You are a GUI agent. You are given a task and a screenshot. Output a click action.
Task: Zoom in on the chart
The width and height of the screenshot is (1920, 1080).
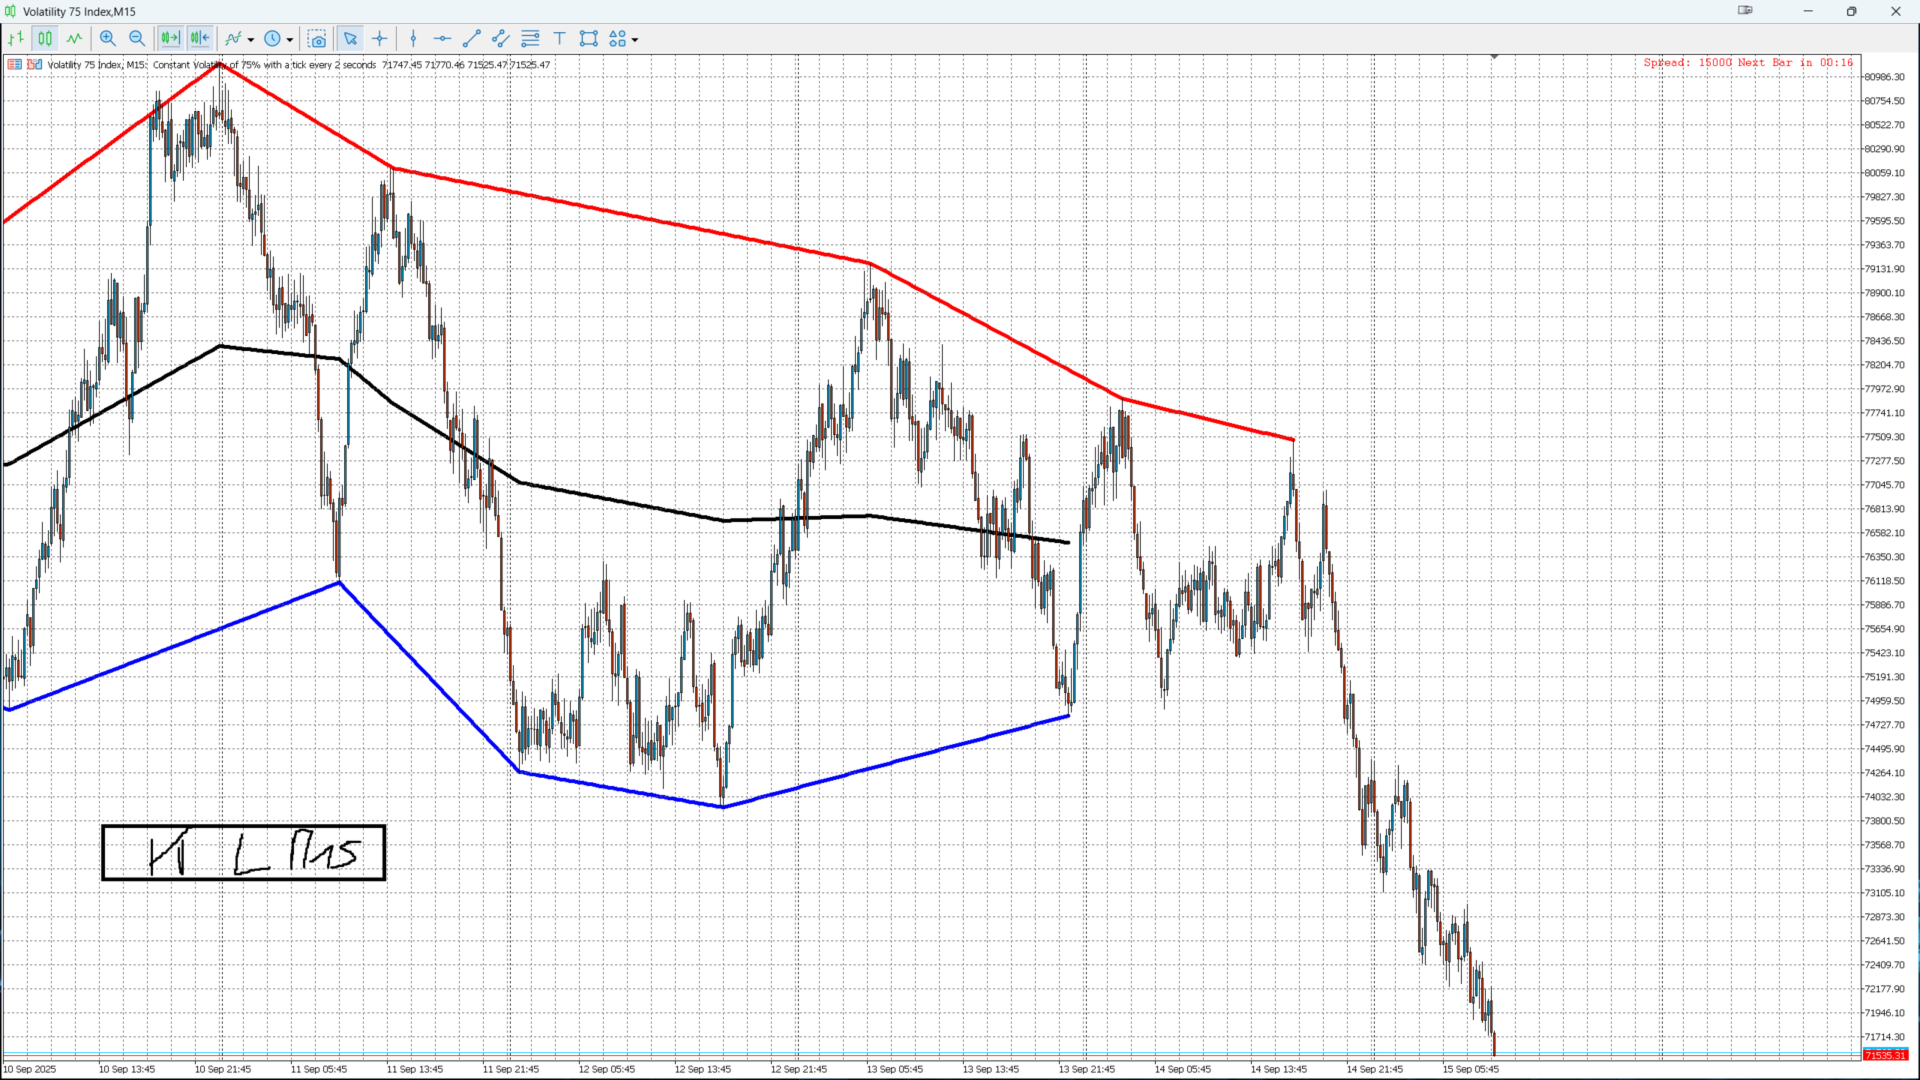[108, 39]
